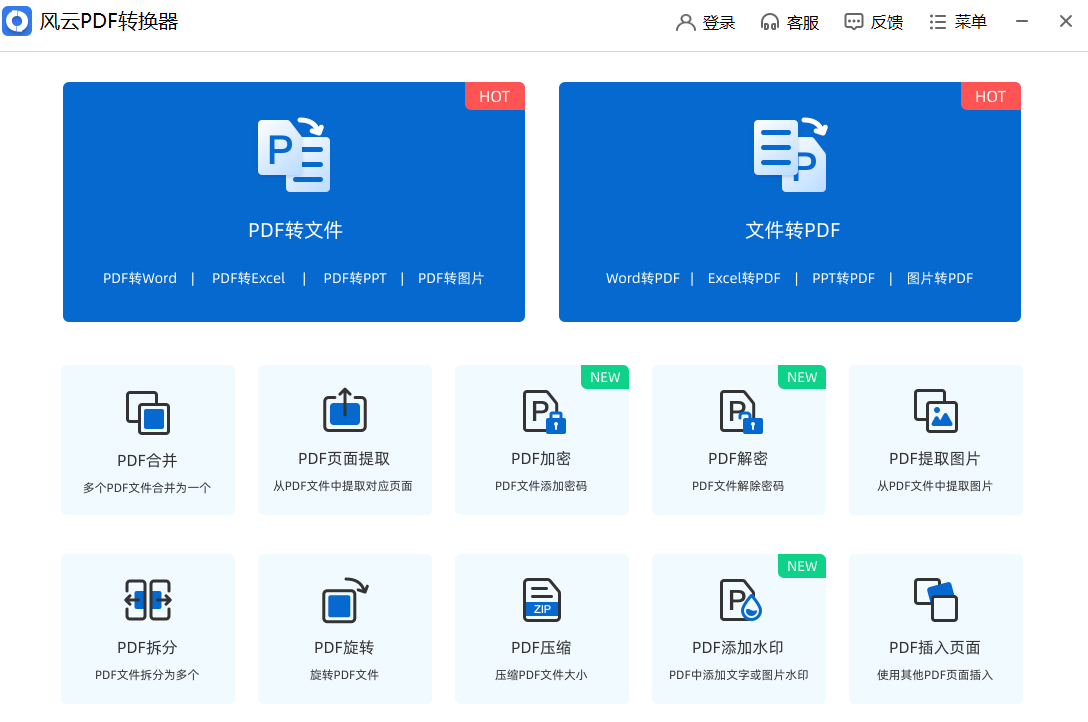This screenshot has width=1088, height=722.
Task: Open the 反馈 feedback panel
Action: click(x=873, y=21)
